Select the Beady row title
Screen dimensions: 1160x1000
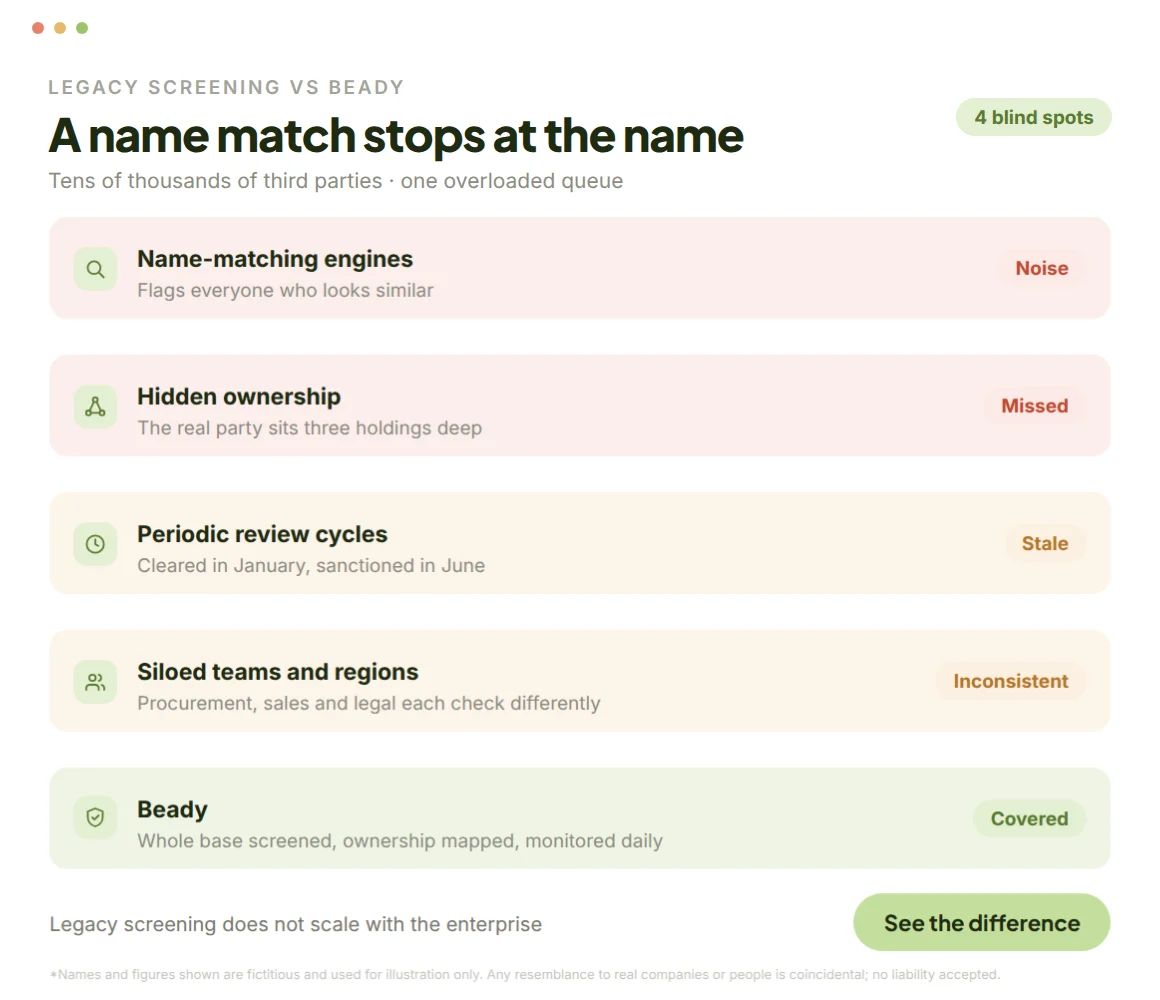pos(172,809)
